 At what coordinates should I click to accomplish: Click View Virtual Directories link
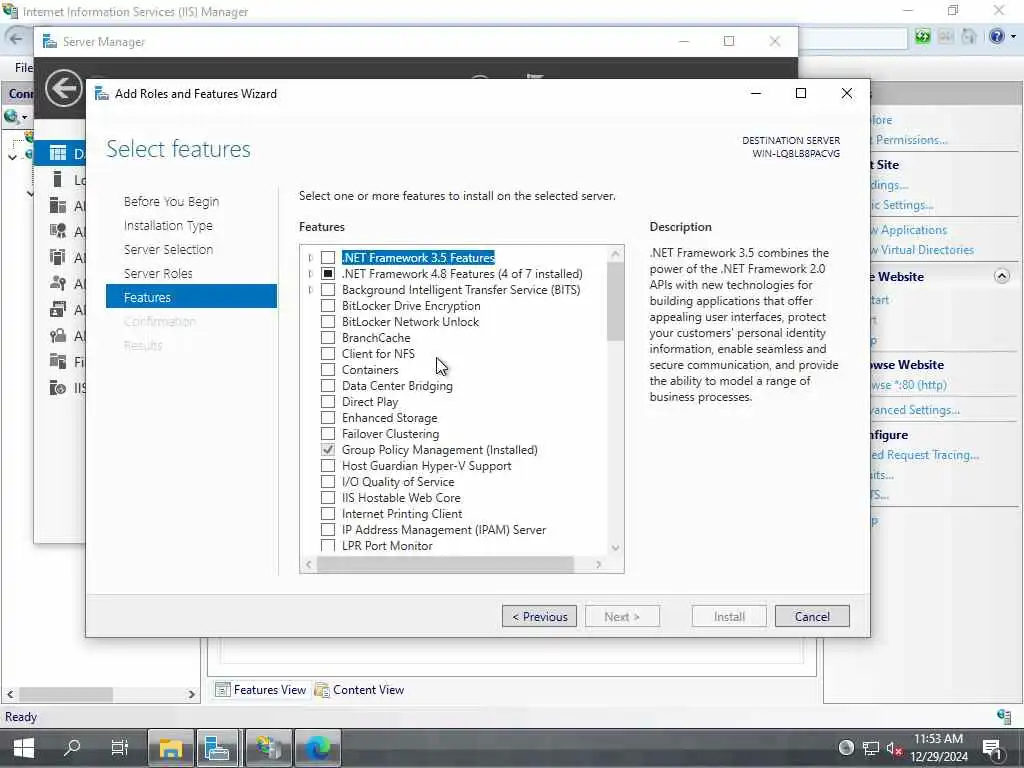coord(922,250)
